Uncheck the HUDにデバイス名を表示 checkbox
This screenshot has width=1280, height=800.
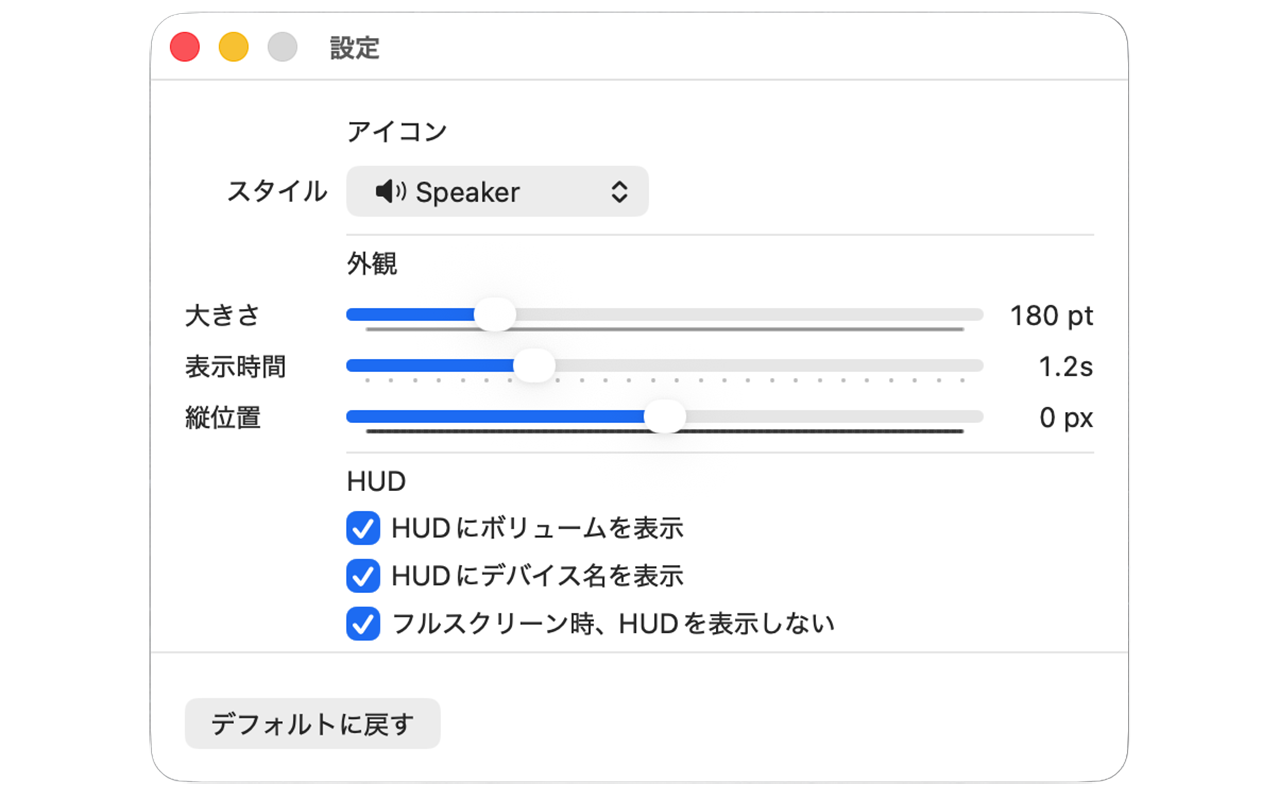[363, 576]
